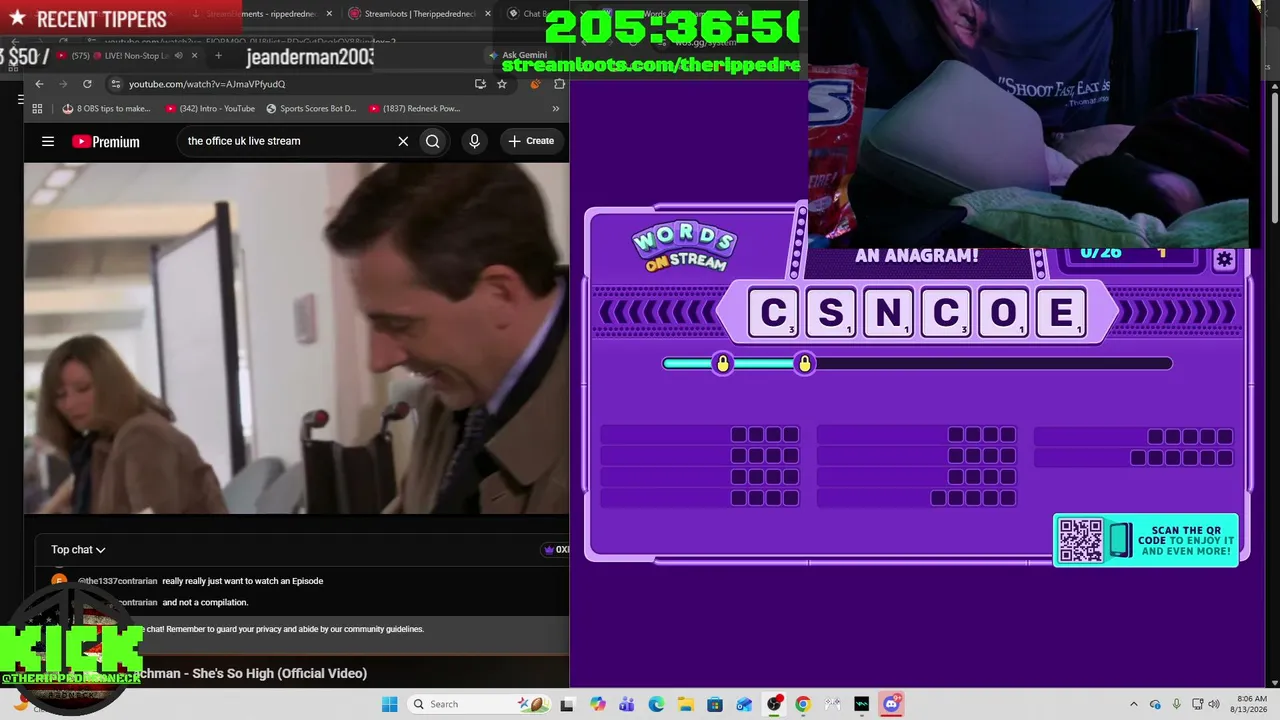1280x720 pixels.
Task: Click the second lock on the progress bar
Action: tap(805, 363)
